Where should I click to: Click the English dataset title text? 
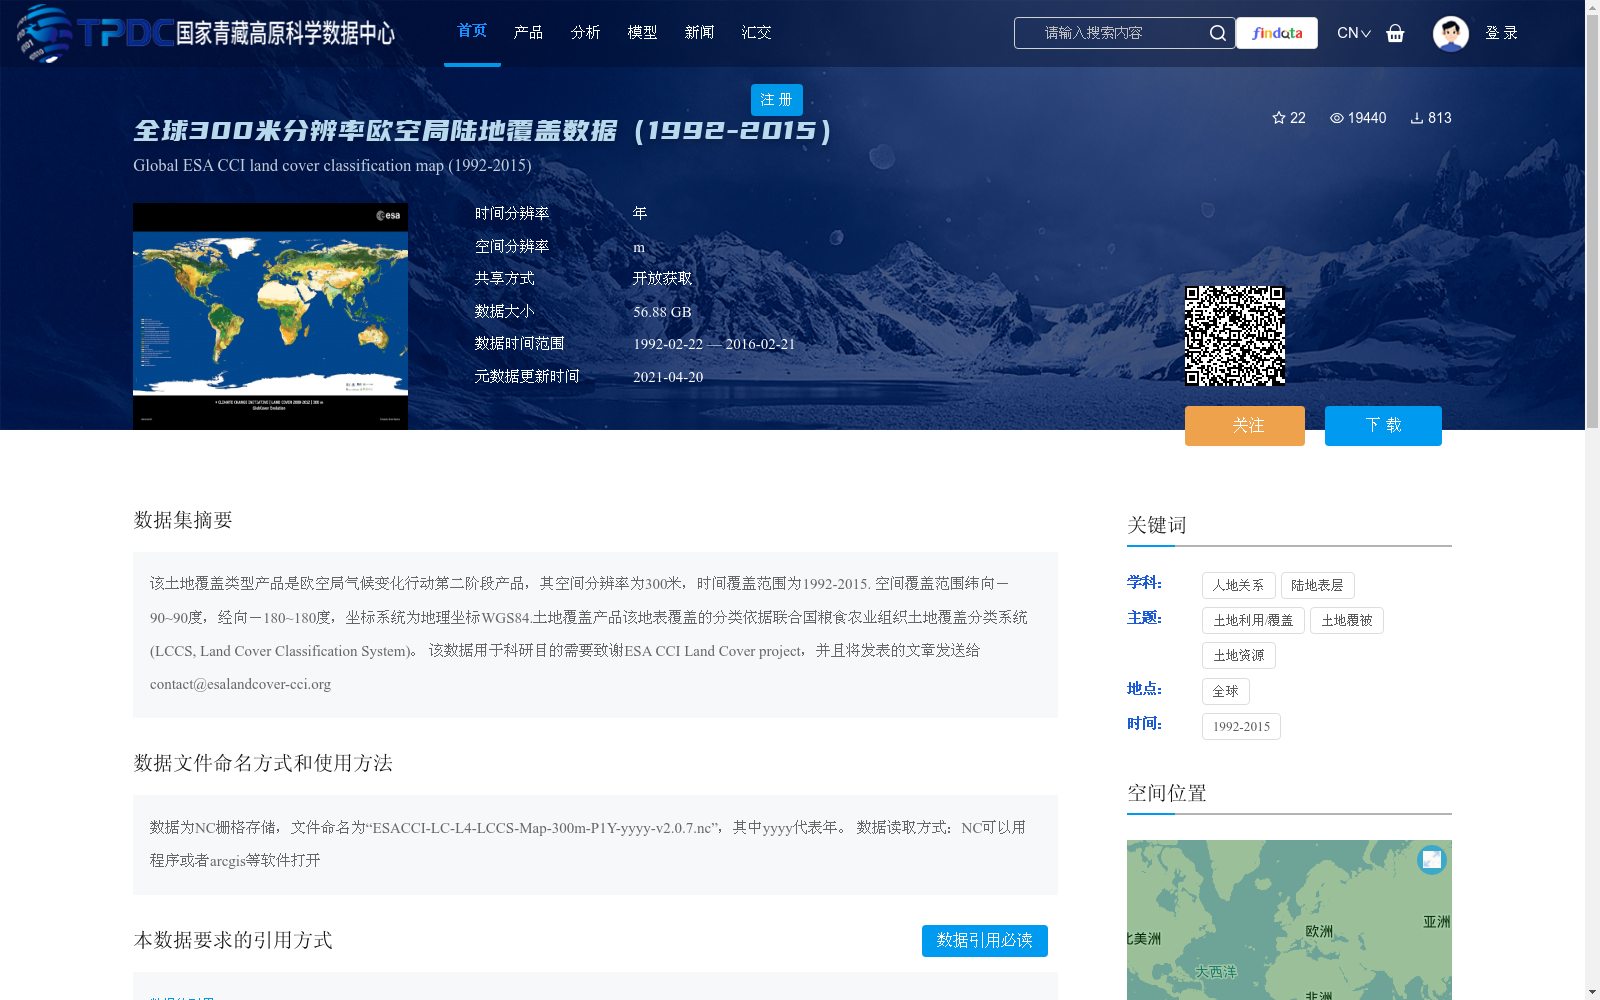[332, 165]
